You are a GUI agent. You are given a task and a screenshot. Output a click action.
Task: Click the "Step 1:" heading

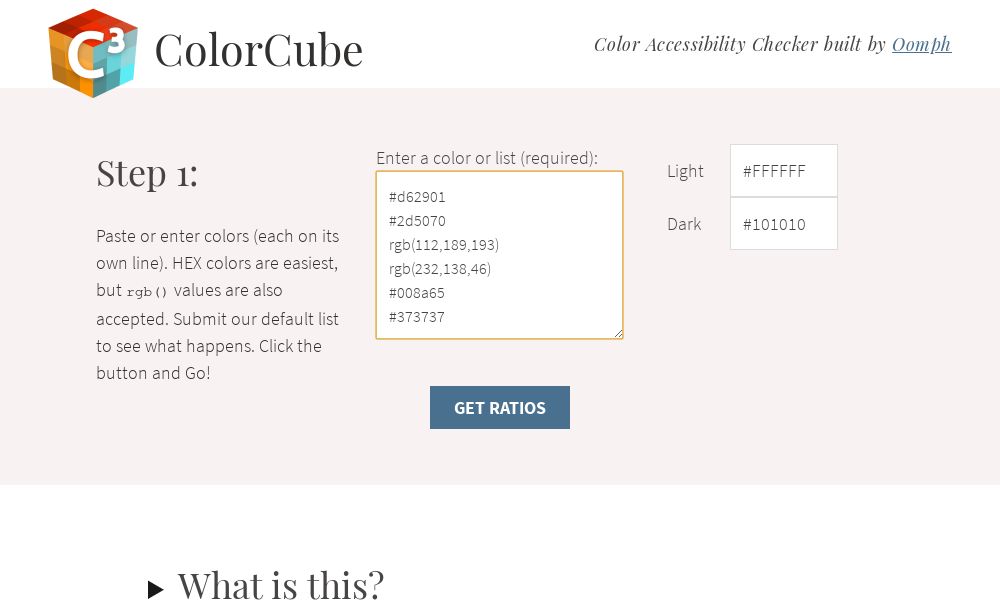[147, 174]
